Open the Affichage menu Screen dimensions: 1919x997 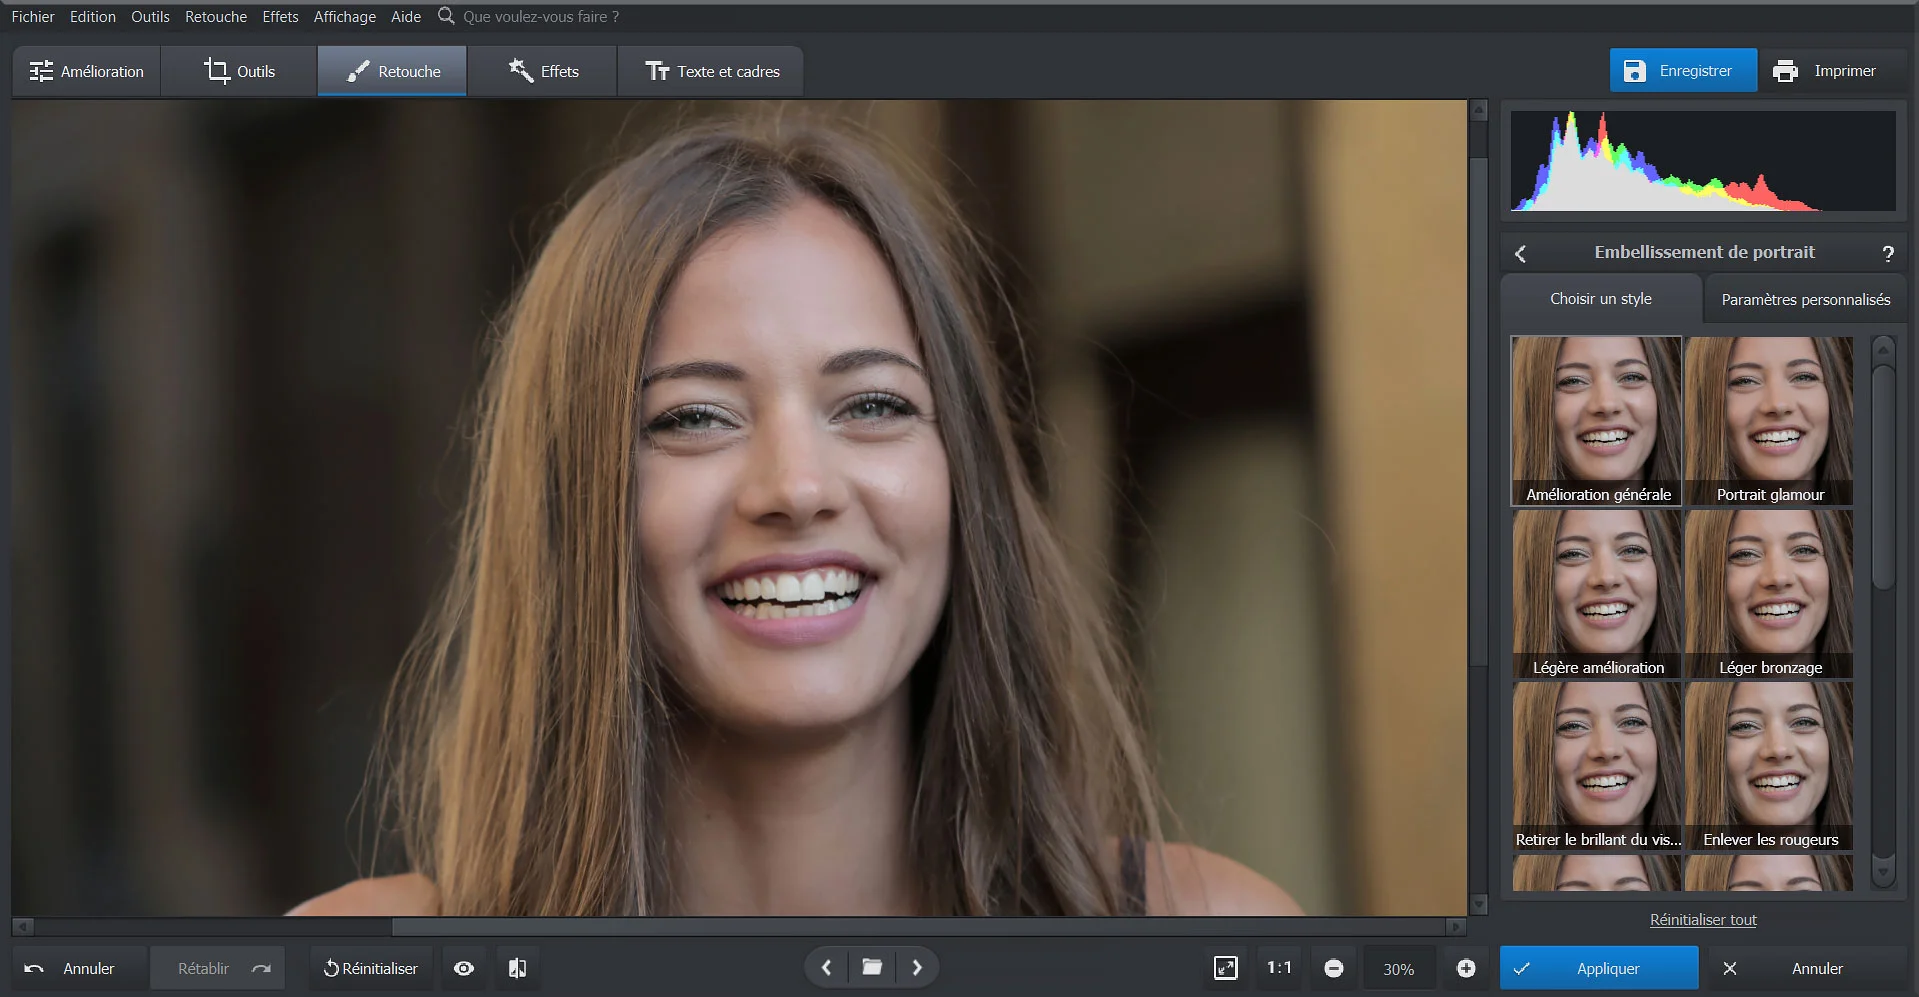pos(345,17)
